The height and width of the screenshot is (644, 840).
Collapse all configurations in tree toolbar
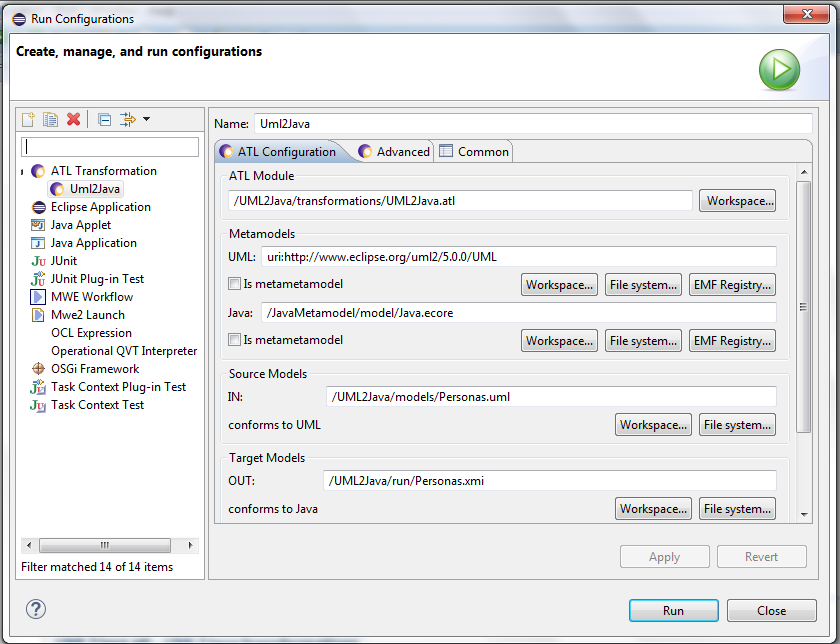[104, 119]
